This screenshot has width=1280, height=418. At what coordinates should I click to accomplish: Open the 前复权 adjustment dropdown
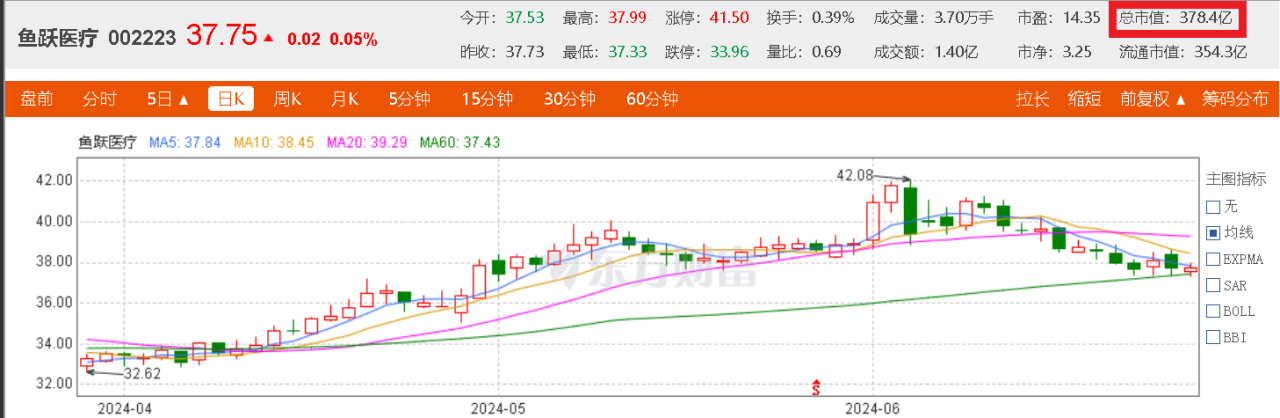(x=1153, y=99)
